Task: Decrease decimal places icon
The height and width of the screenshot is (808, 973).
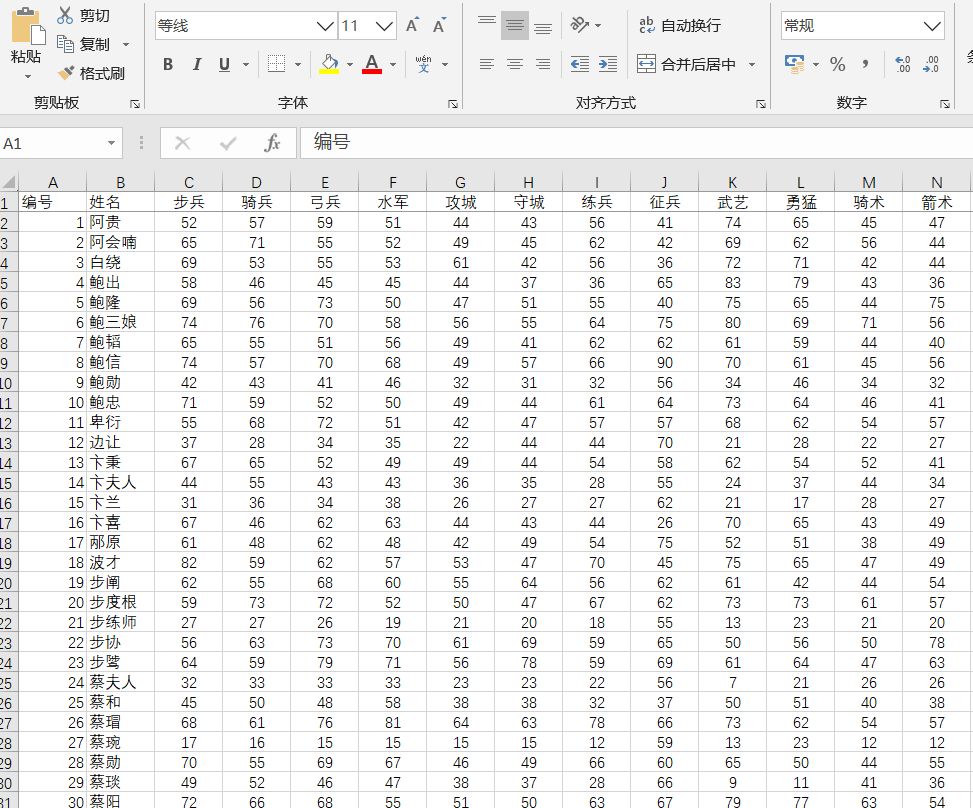Action: [x=931, y=64]
